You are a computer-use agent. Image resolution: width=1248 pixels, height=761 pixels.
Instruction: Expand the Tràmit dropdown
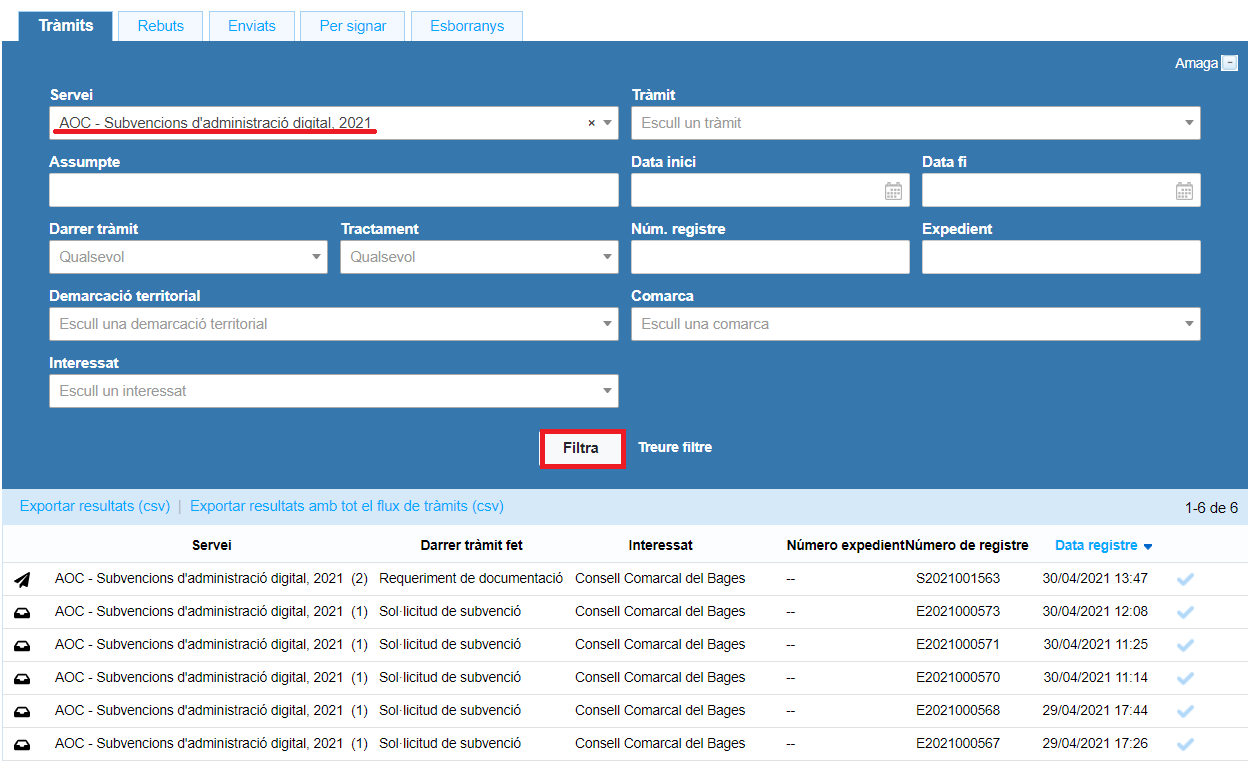(915, 123)
